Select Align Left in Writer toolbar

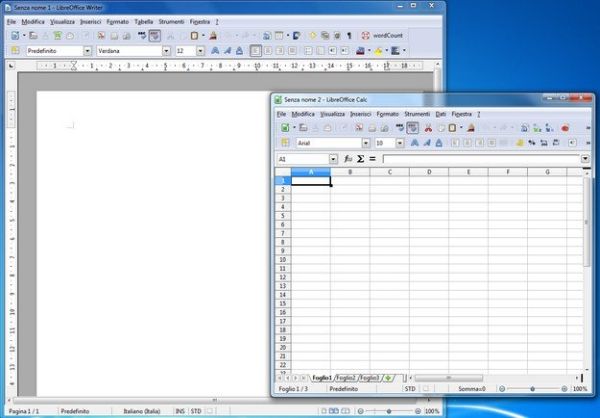(256, 51)
